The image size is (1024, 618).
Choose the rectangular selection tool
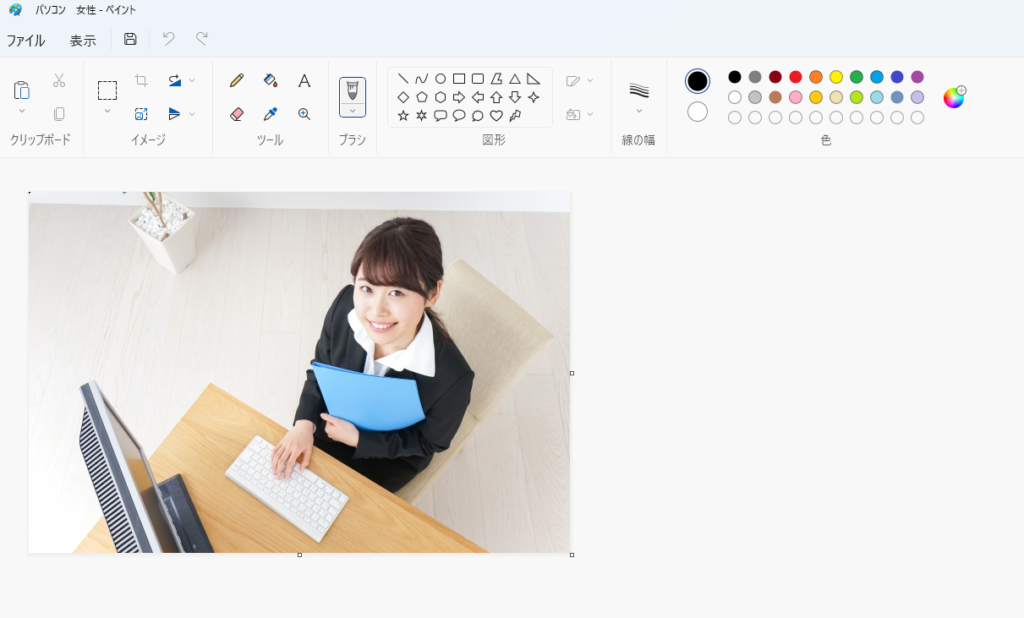coord(107,90)
